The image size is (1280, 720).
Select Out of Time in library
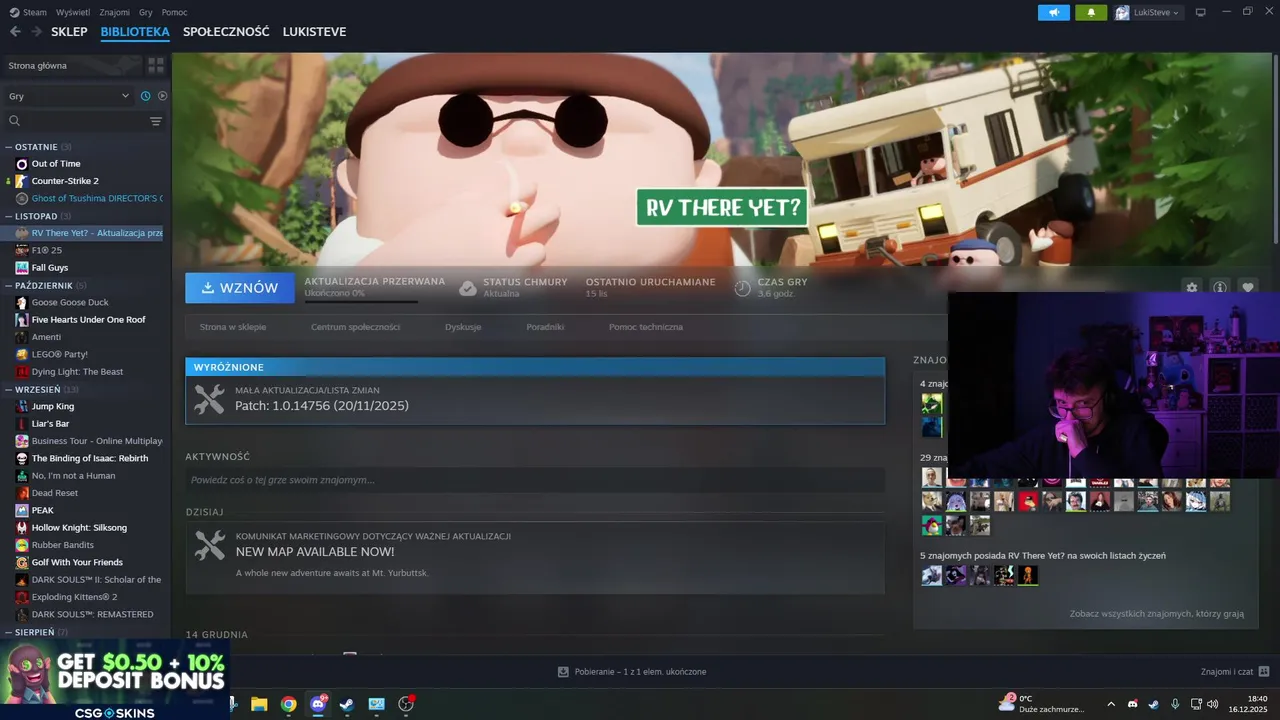[x=56, y=164]
